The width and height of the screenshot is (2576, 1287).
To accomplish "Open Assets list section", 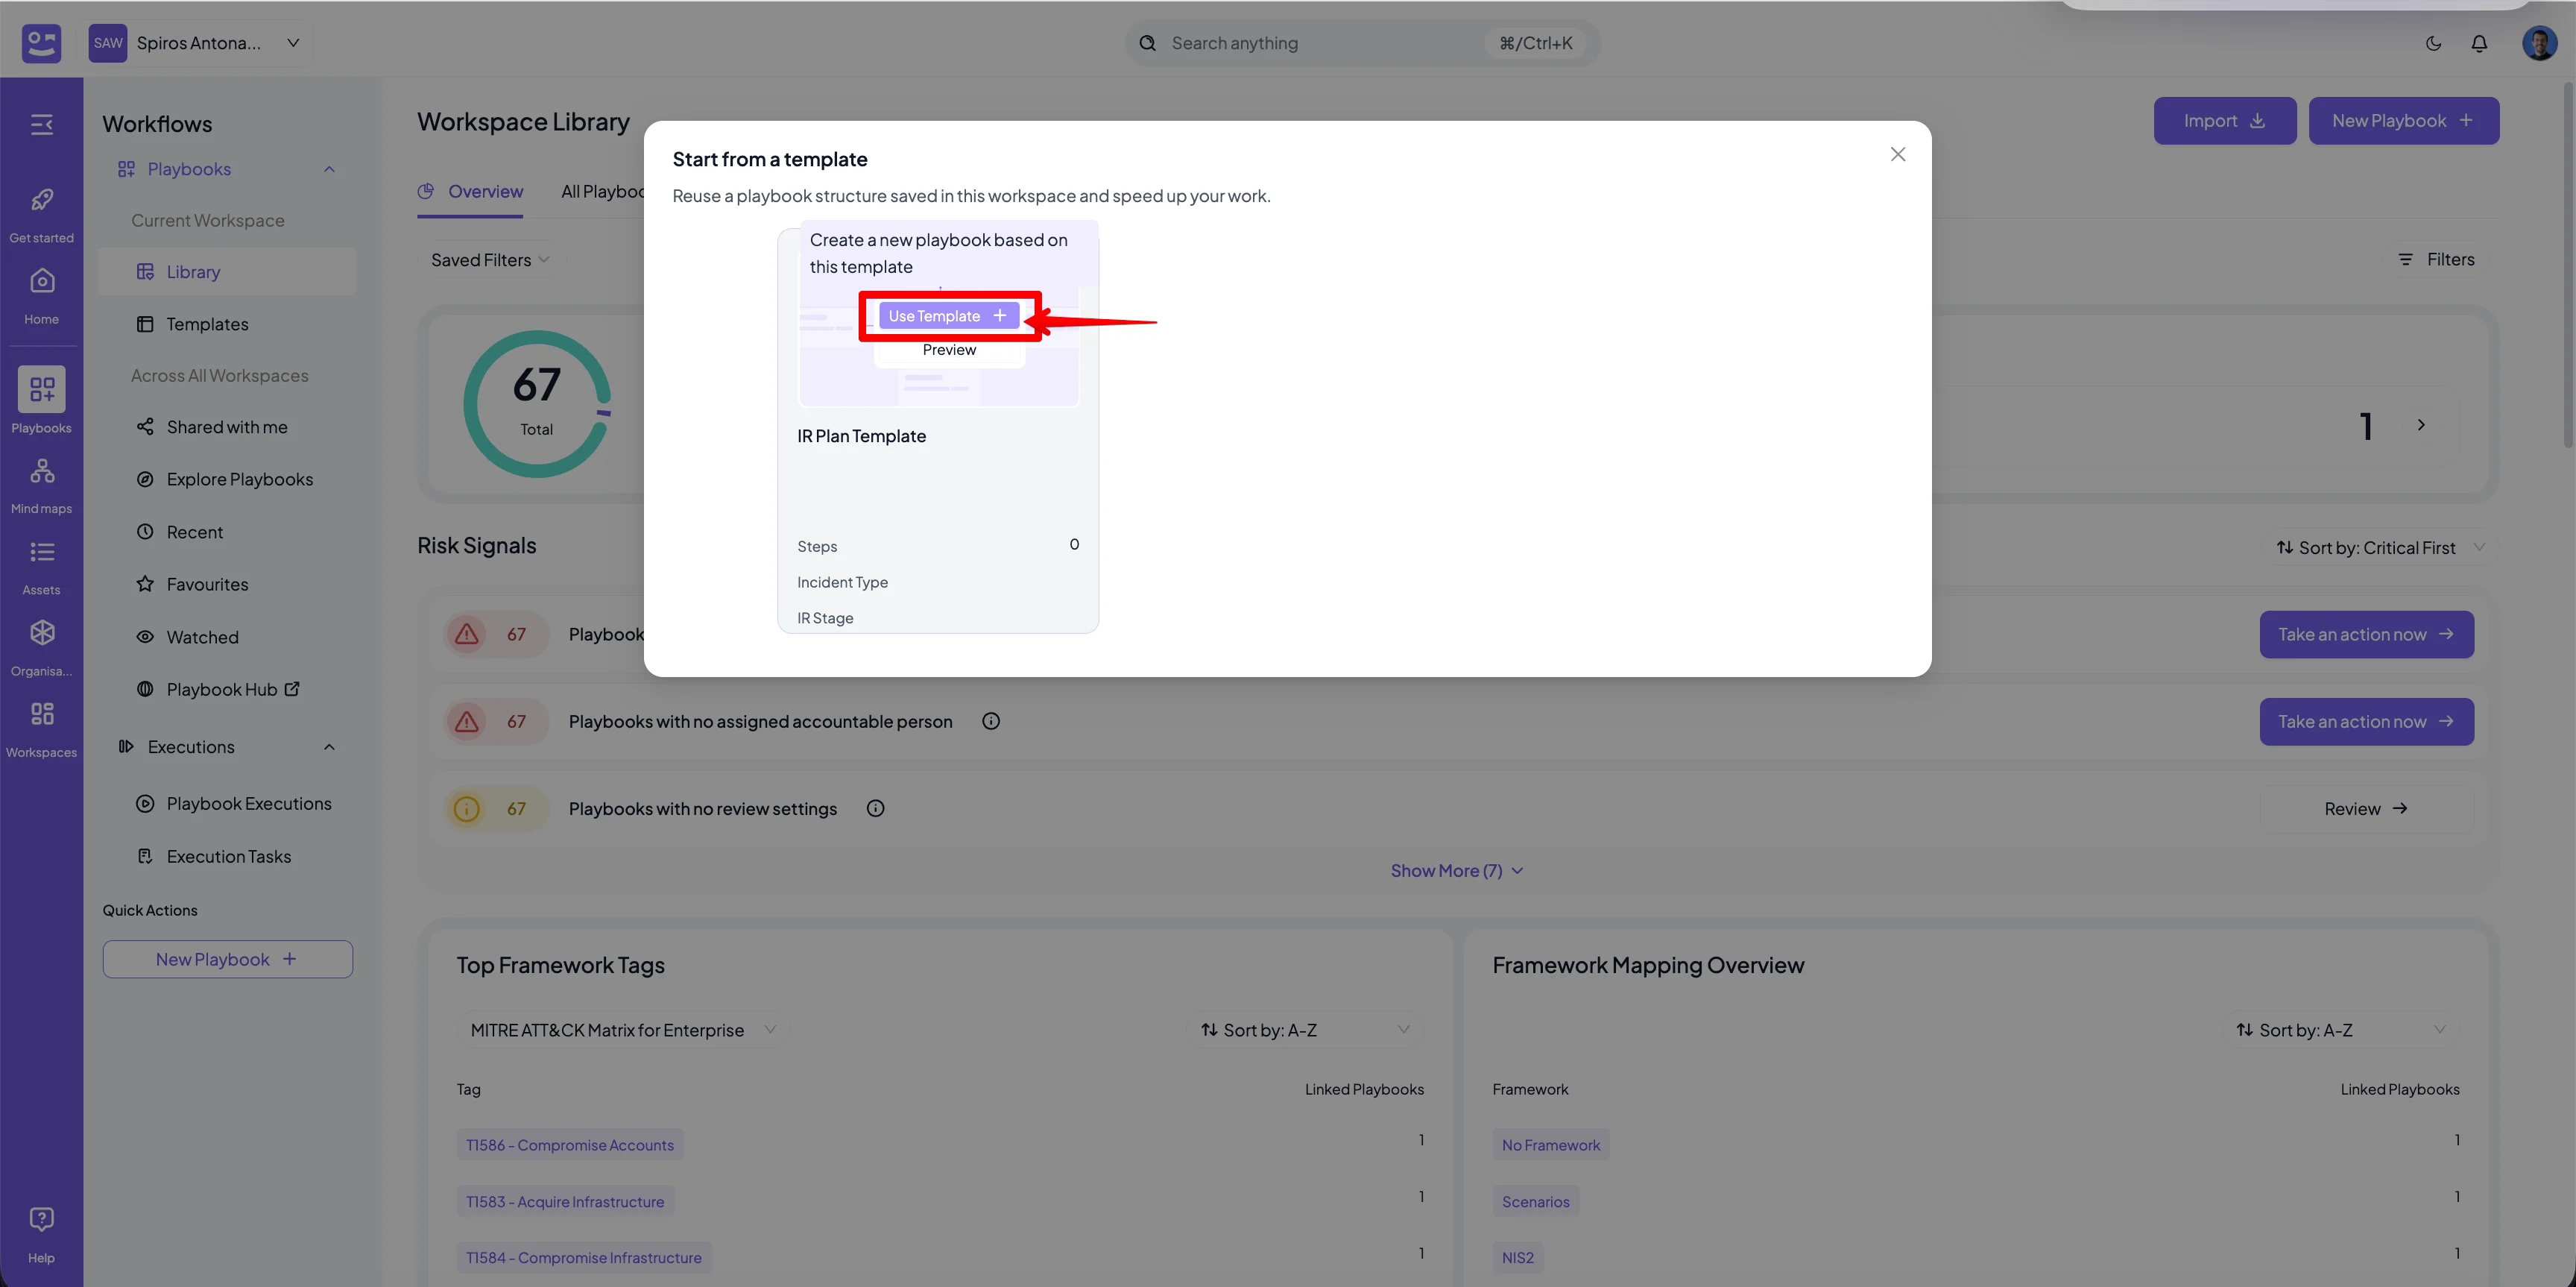I will pyautogui.click(x=41, y=567).
